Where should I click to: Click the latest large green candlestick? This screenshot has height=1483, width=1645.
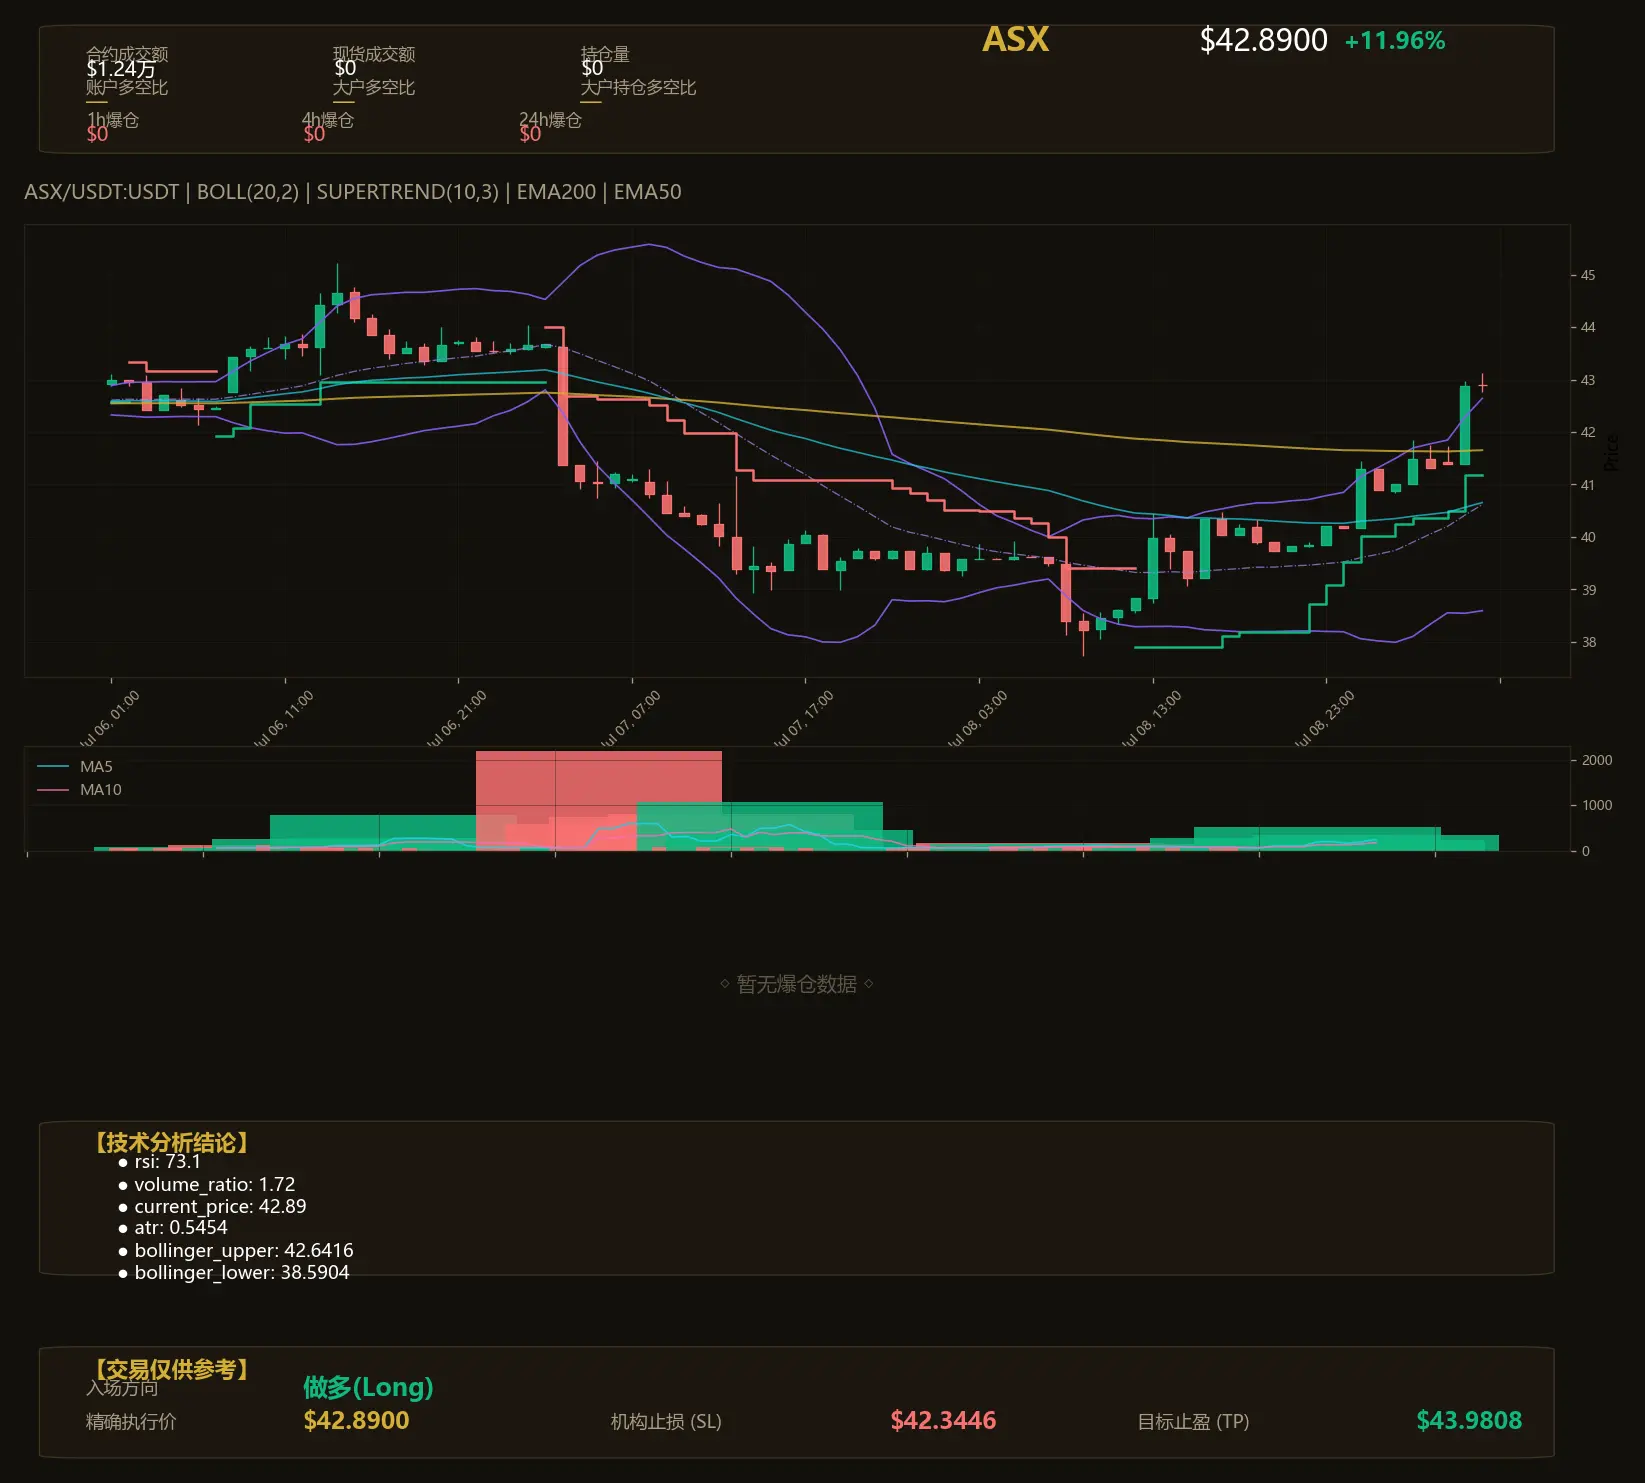point(1465,425)
